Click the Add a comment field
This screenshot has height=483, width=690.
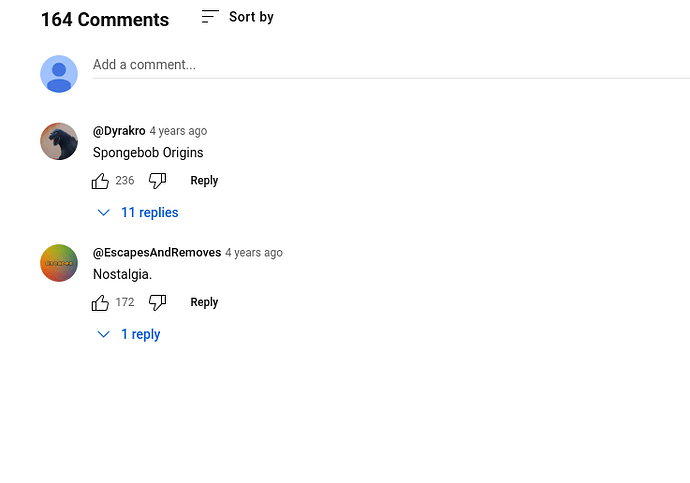(x=391, y=65)
